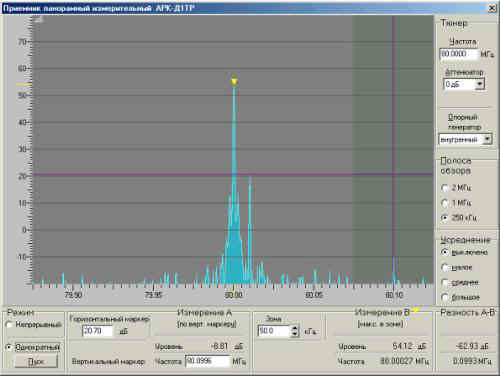Open the attenuator dropdown

point(479,84)
